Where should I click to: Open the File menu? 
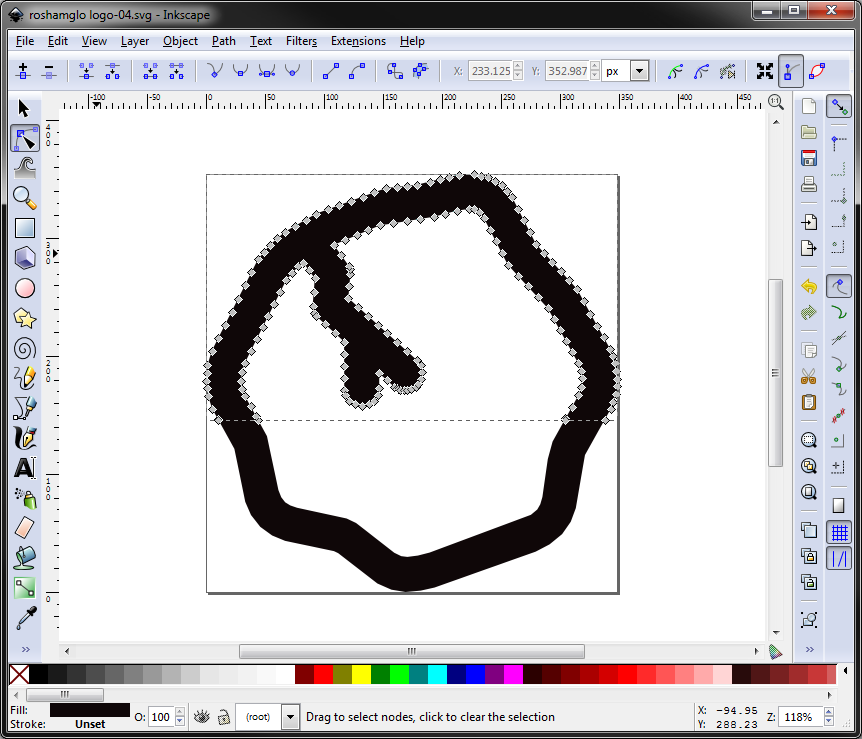25,41
